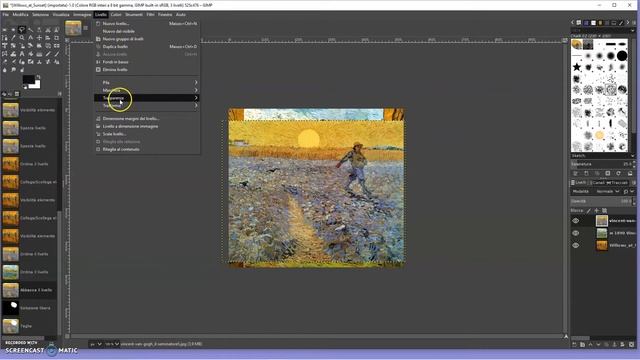Screen dimensions: 640x360
Task: Toggle the lock position and size icon
Action: pos(596,211)
